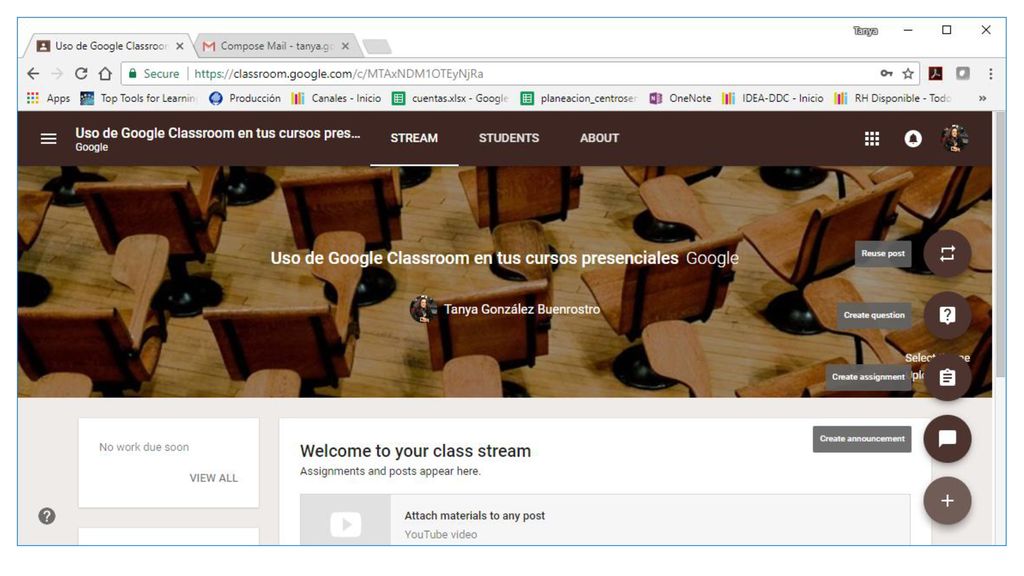Click "Attach materials to any post" text
Viewport: 1024px width, 576px height.
(475, 515)
